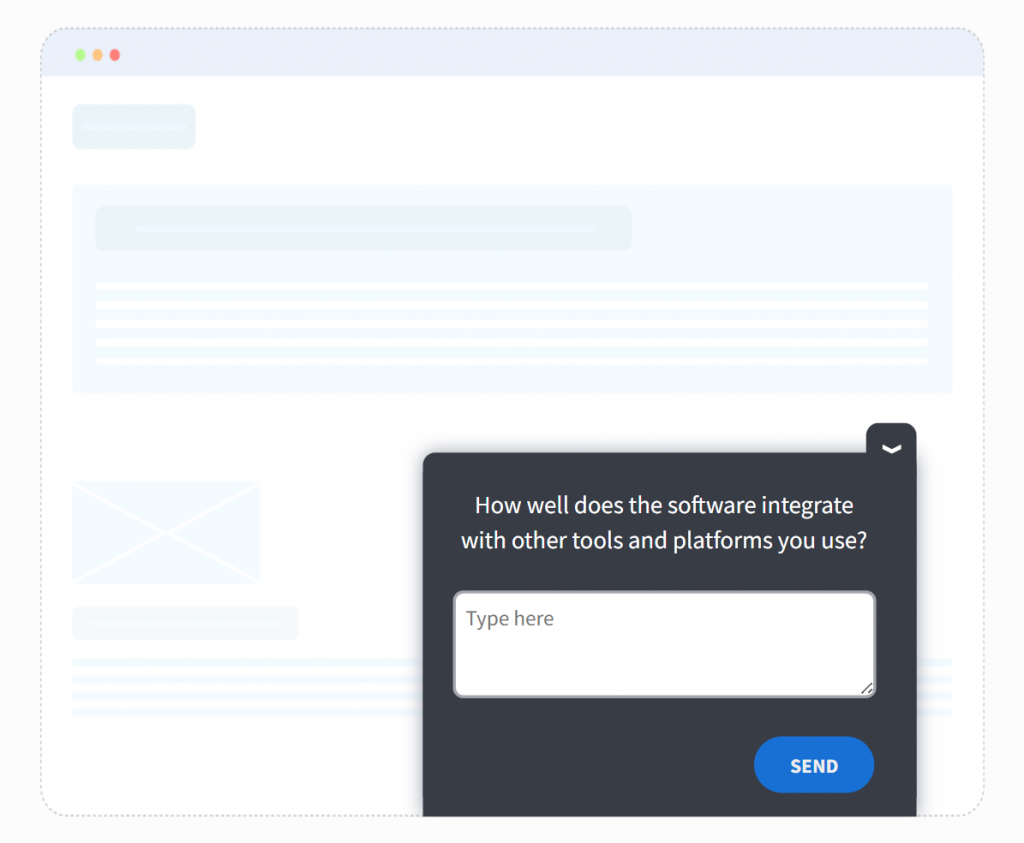
Task: Click the middle placeholder line in the content block
Action: coord(511,324)
